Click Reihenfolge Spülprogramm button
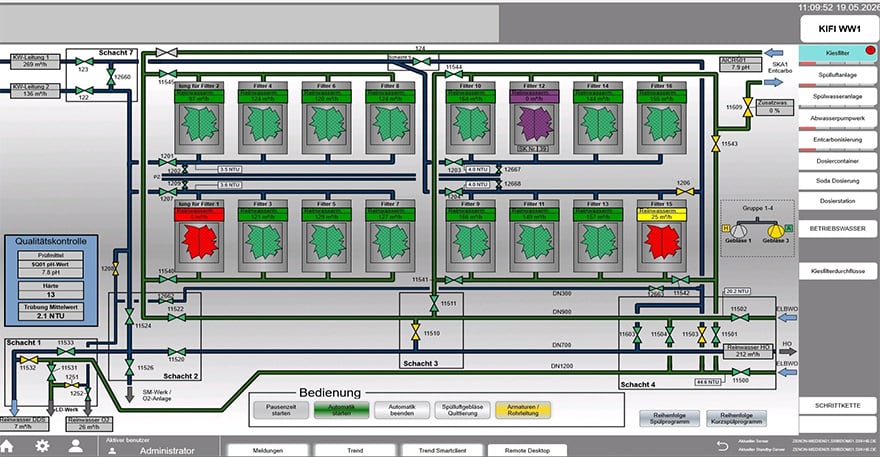Screen dimensions: 880x457 tap(670, 418)
